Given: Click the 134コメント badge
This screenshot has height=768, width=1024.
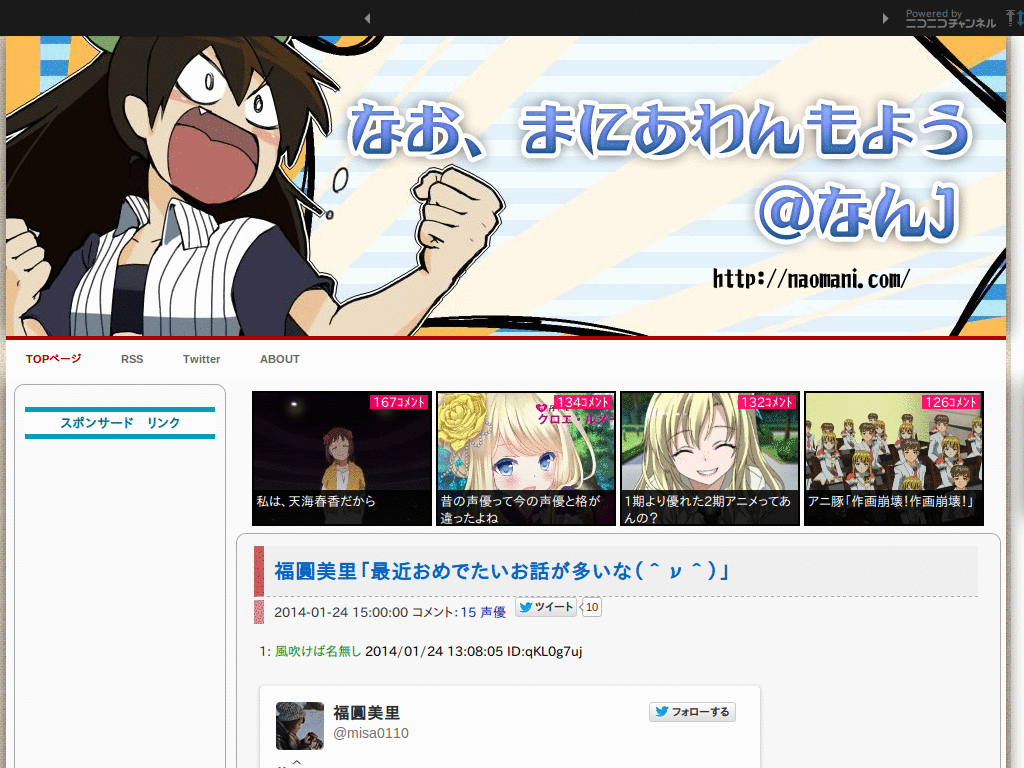Looking at the screenshot, I should pyautogui.click(x=584, y=402).
